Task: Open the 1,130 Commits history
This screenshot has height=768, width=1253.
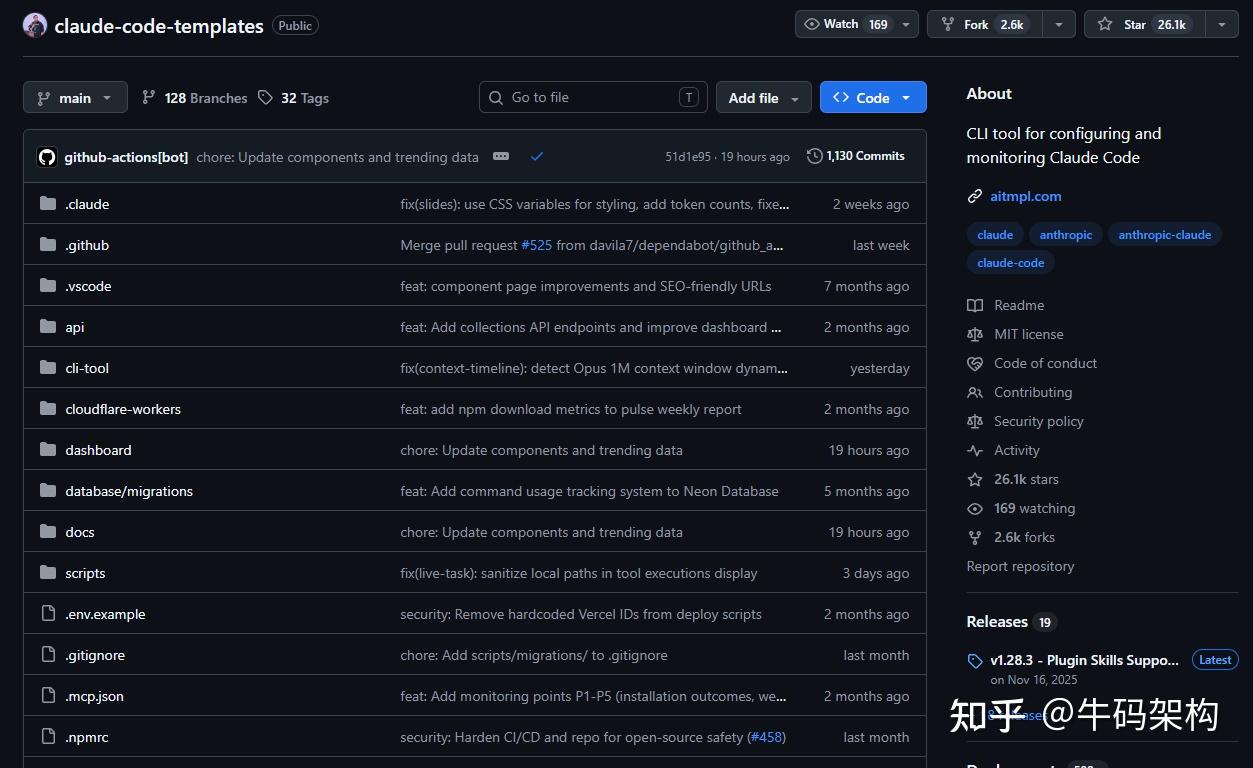Action: click(855, 156)
